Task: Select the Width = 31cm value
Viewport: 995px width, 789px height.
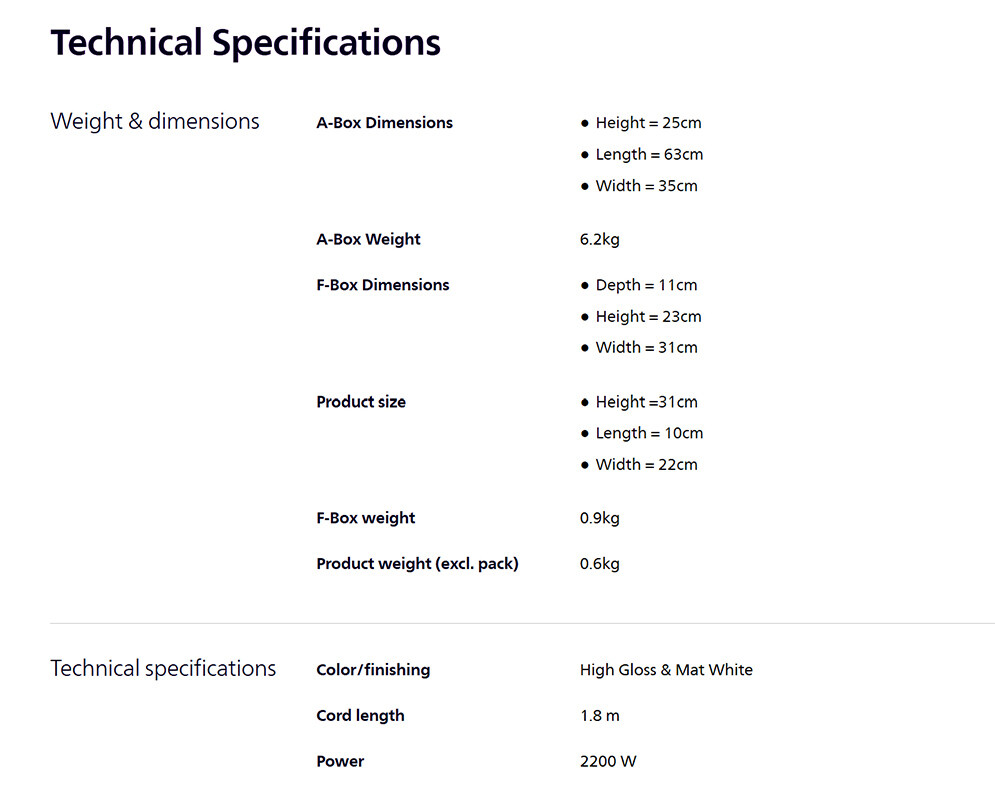Action: (646, 348)
